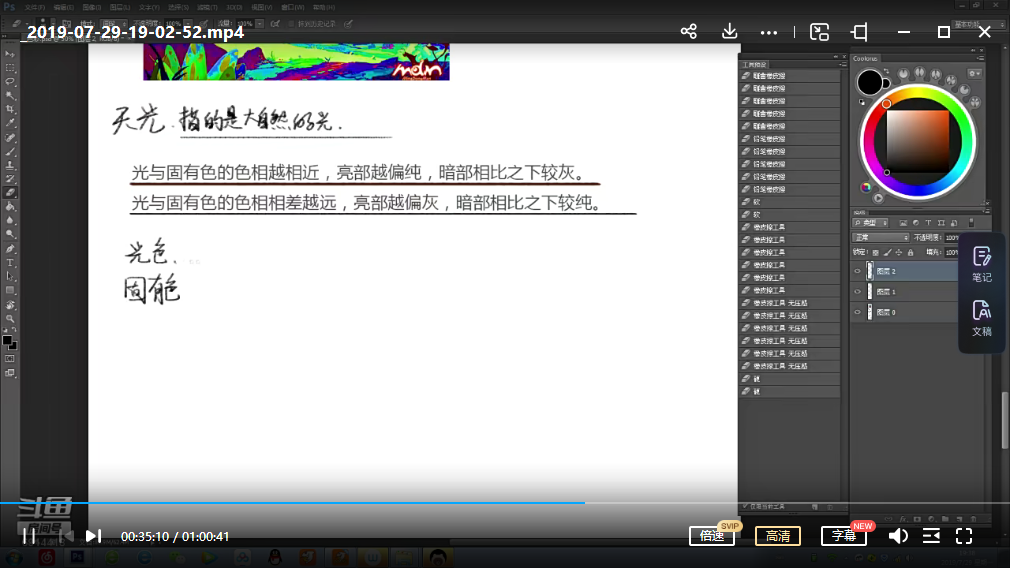Image resolution: width=1010 pixels, height=568 pixels.
Task: Switch to the Coolorus panel tab
Action: pos(865,59)
